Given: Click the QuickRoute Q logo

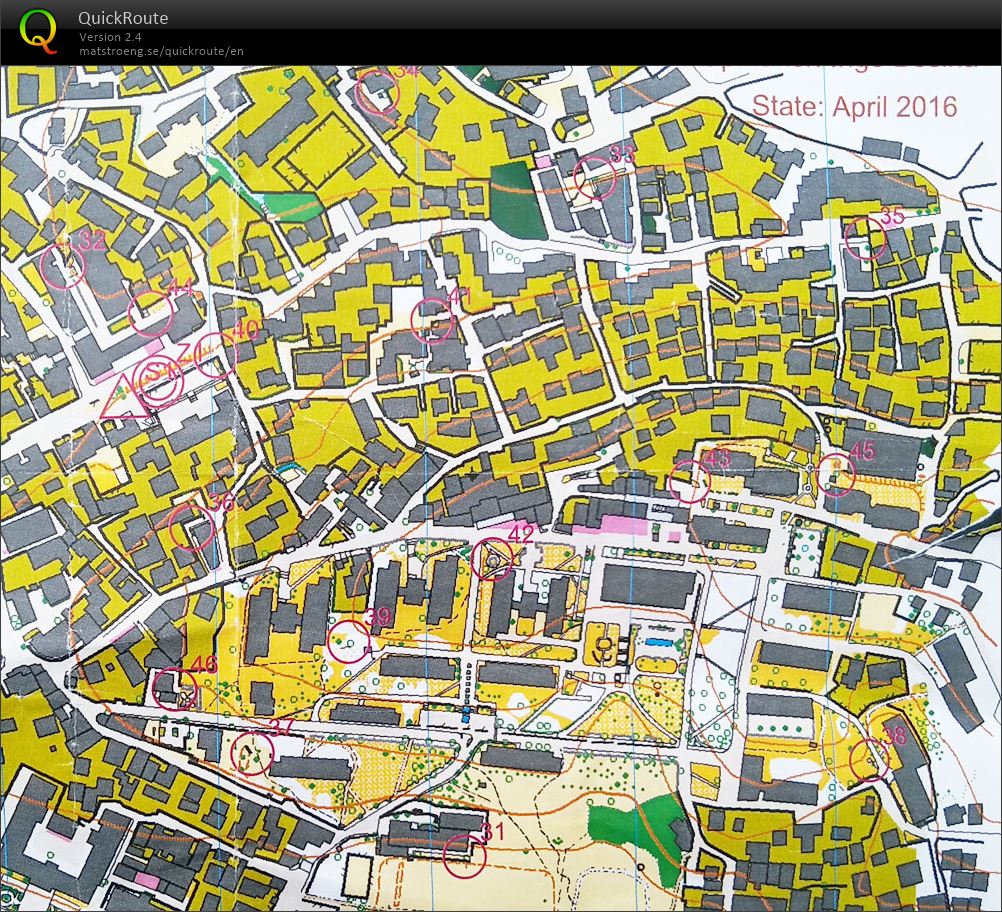Looking at the screenshot, I should 38,31.
